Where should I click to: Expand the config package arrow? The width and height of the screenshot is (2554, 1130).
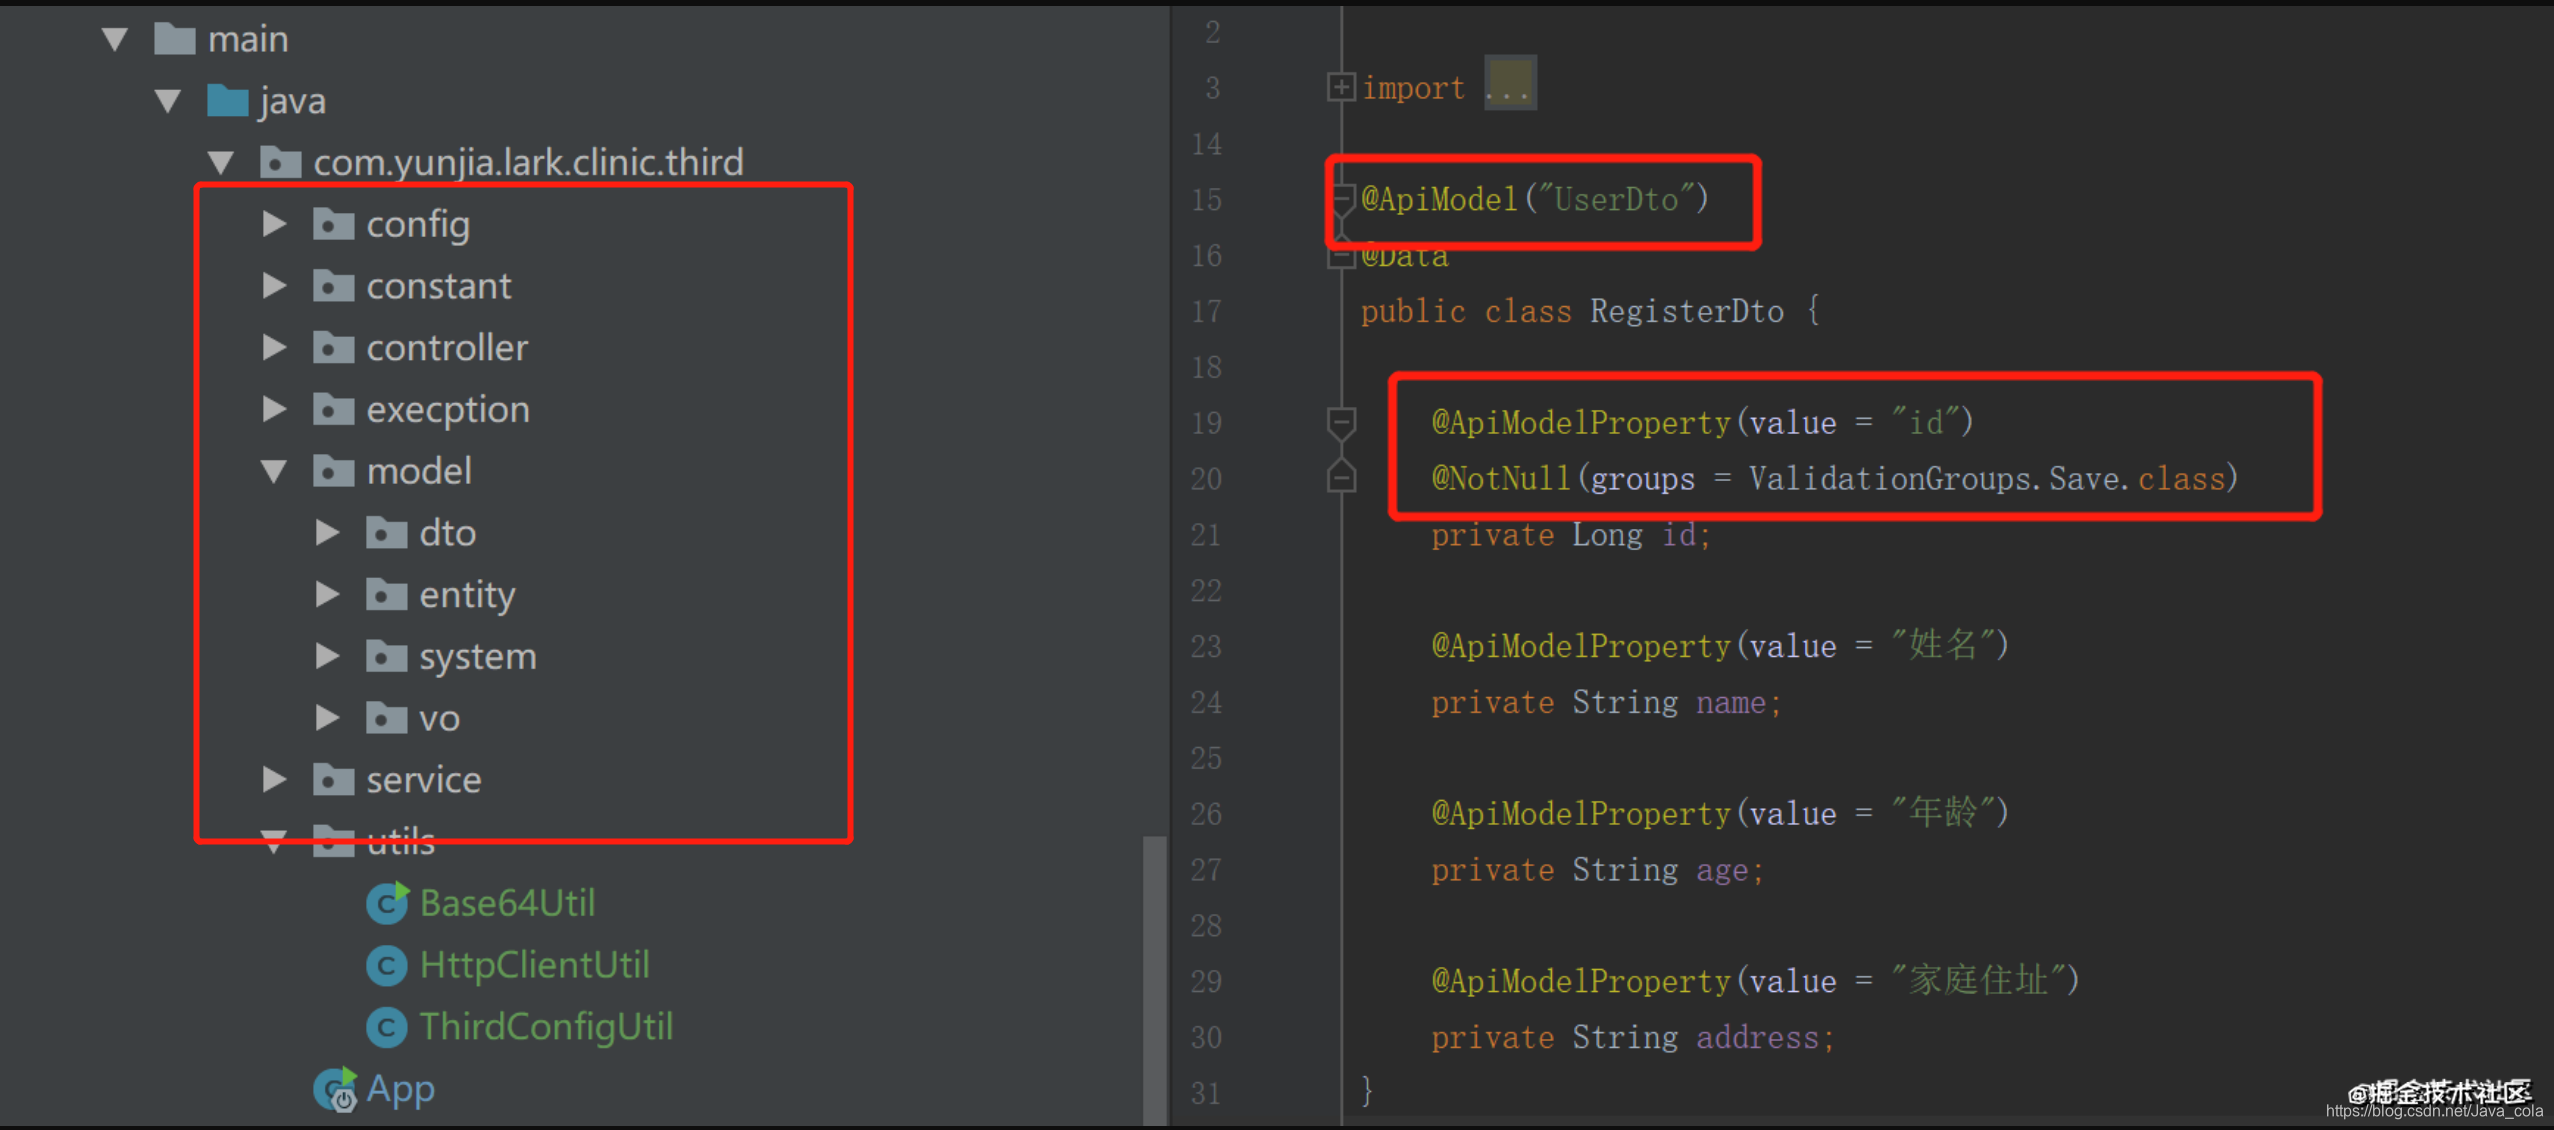pyautogui.click(x=274, y=224)
